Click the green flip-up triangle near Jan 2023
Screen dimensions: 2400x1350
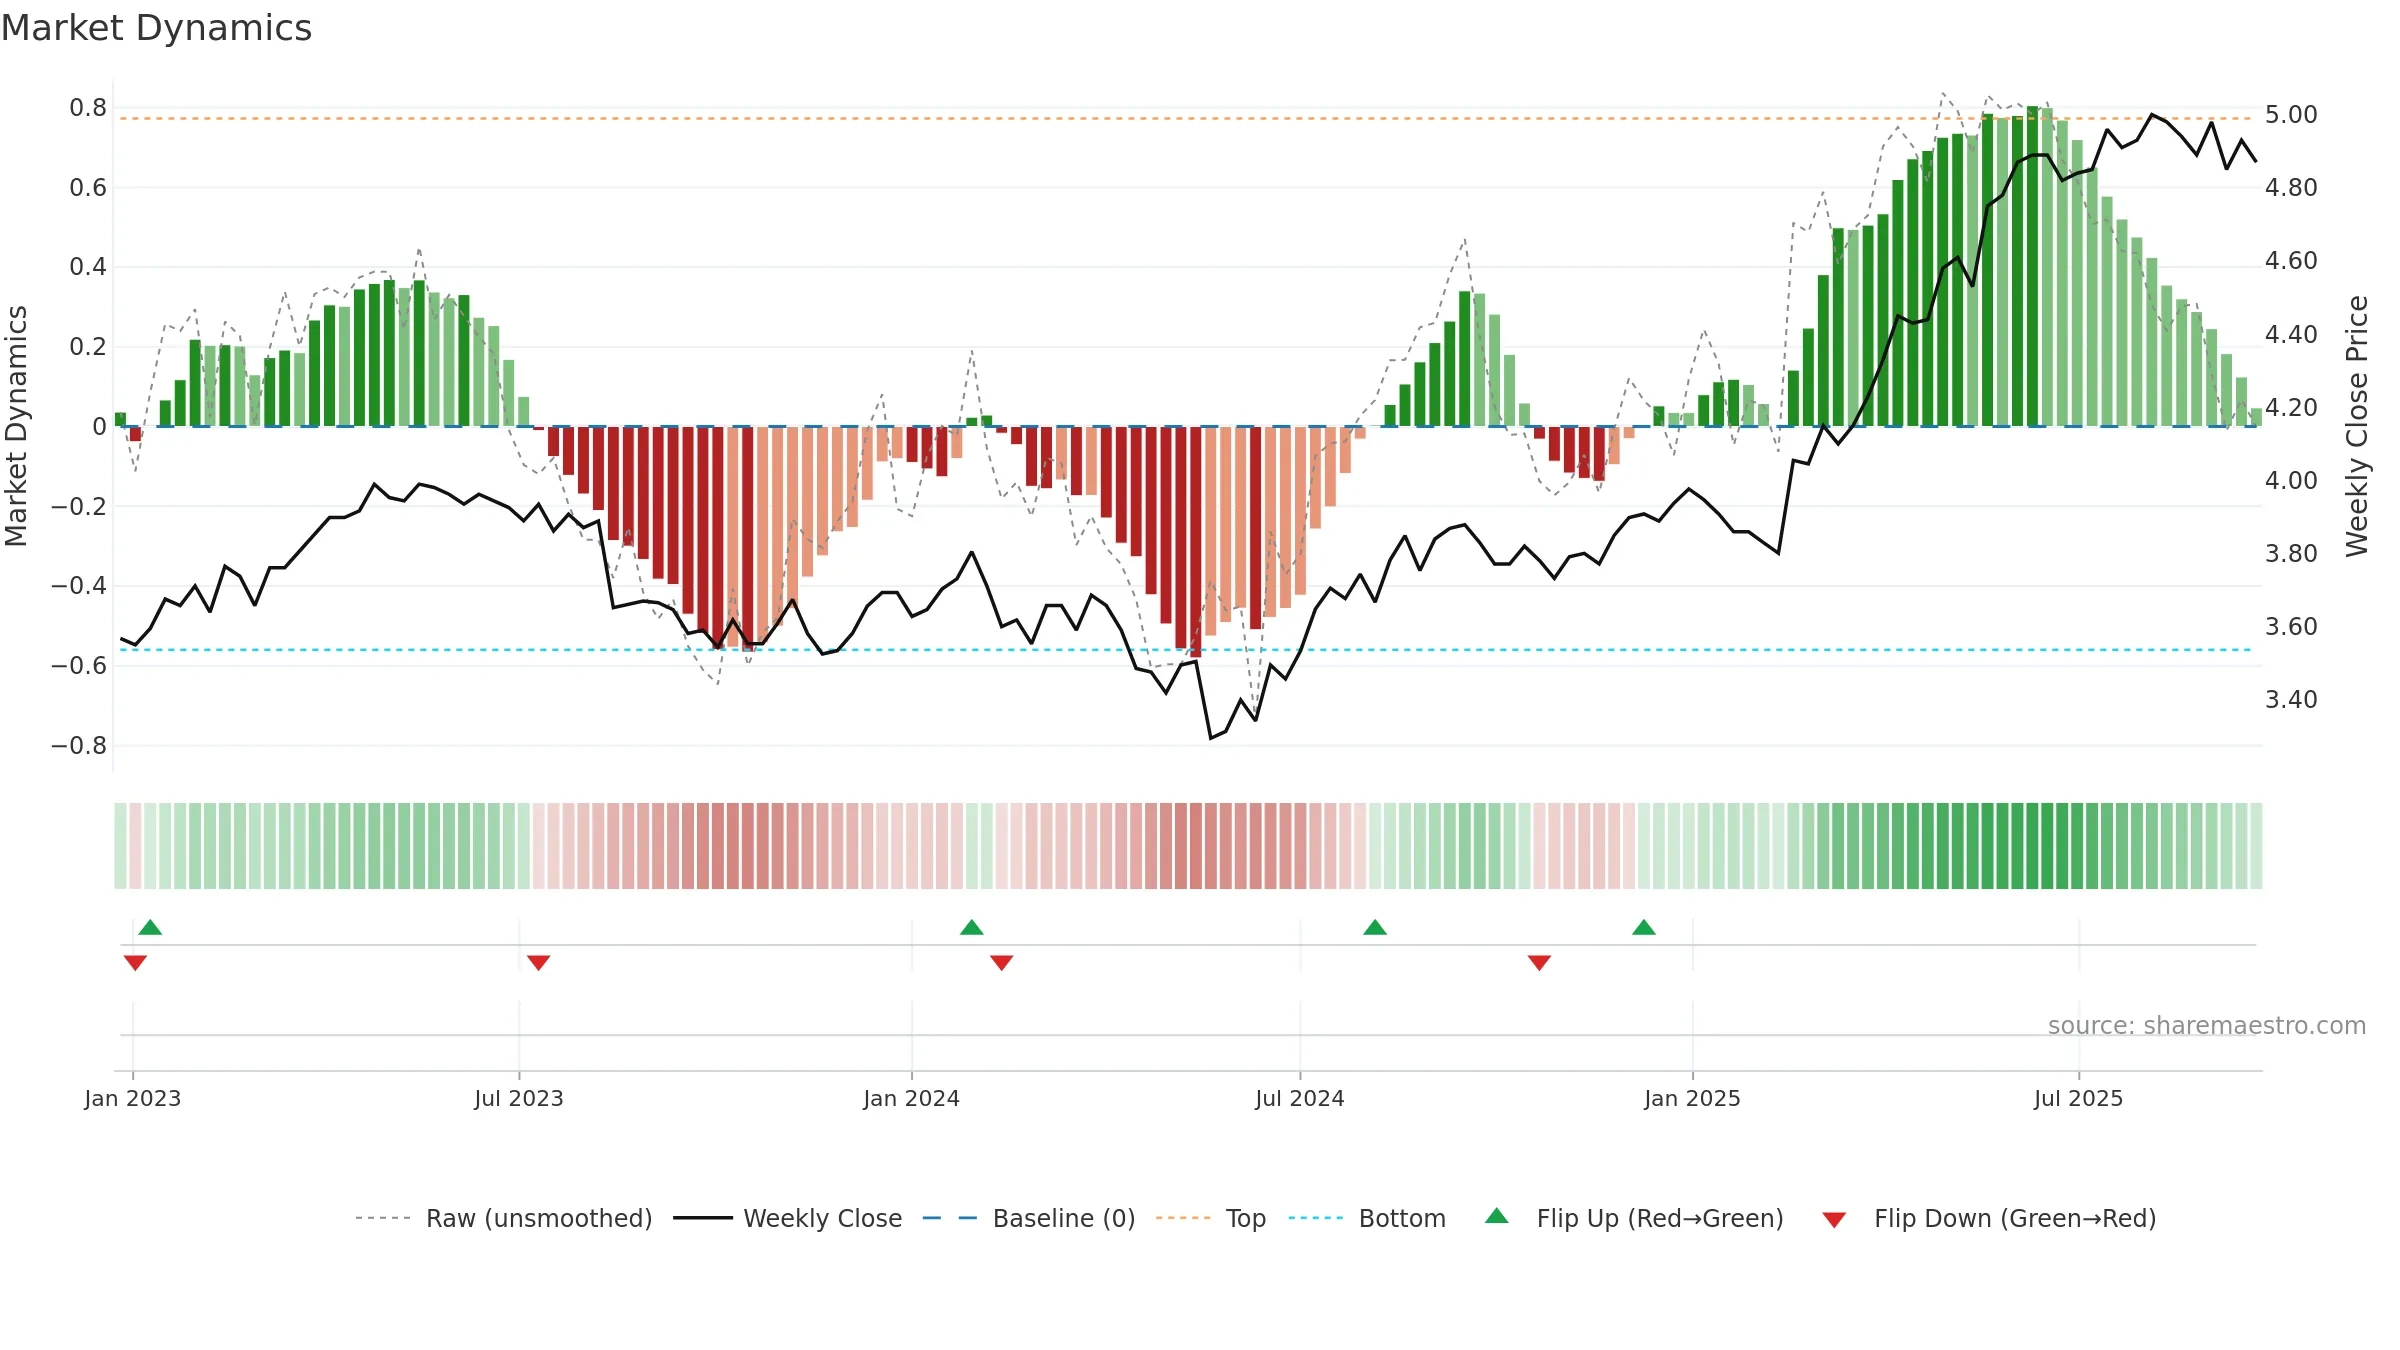150,927
